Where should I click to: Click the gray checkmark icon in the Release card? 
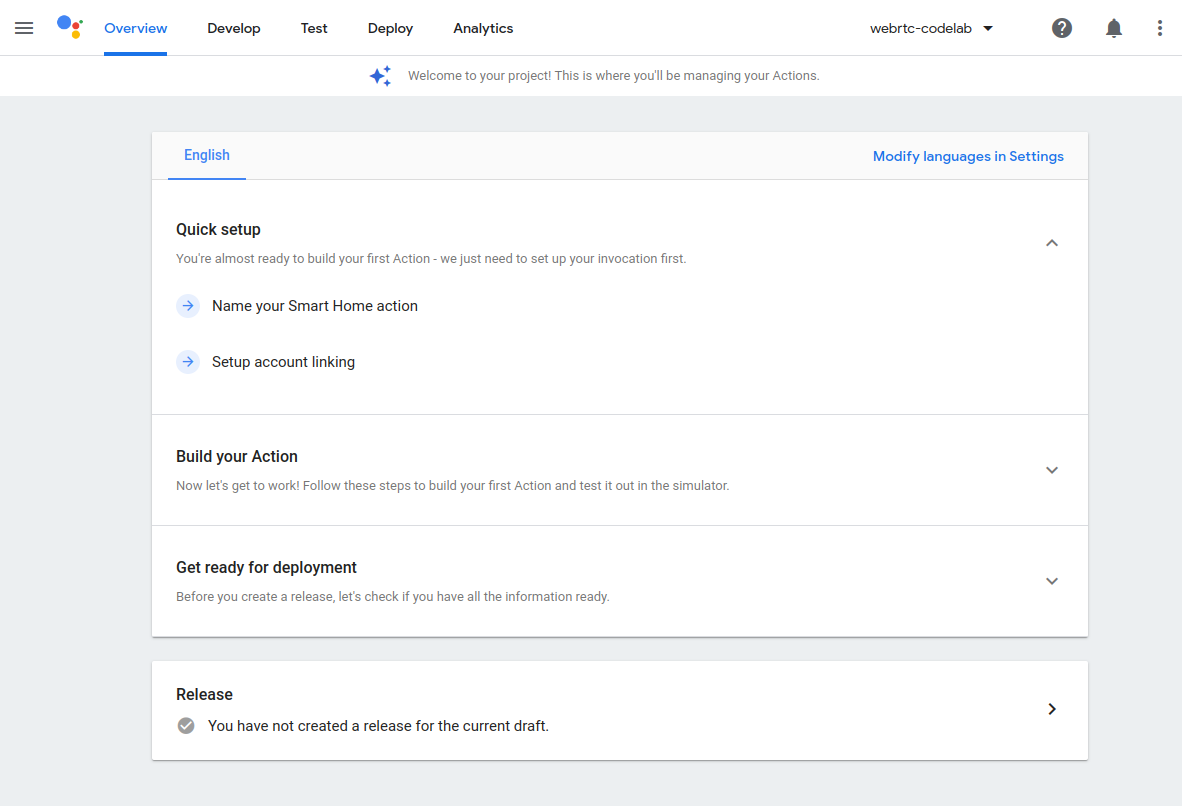pos(186,725)
